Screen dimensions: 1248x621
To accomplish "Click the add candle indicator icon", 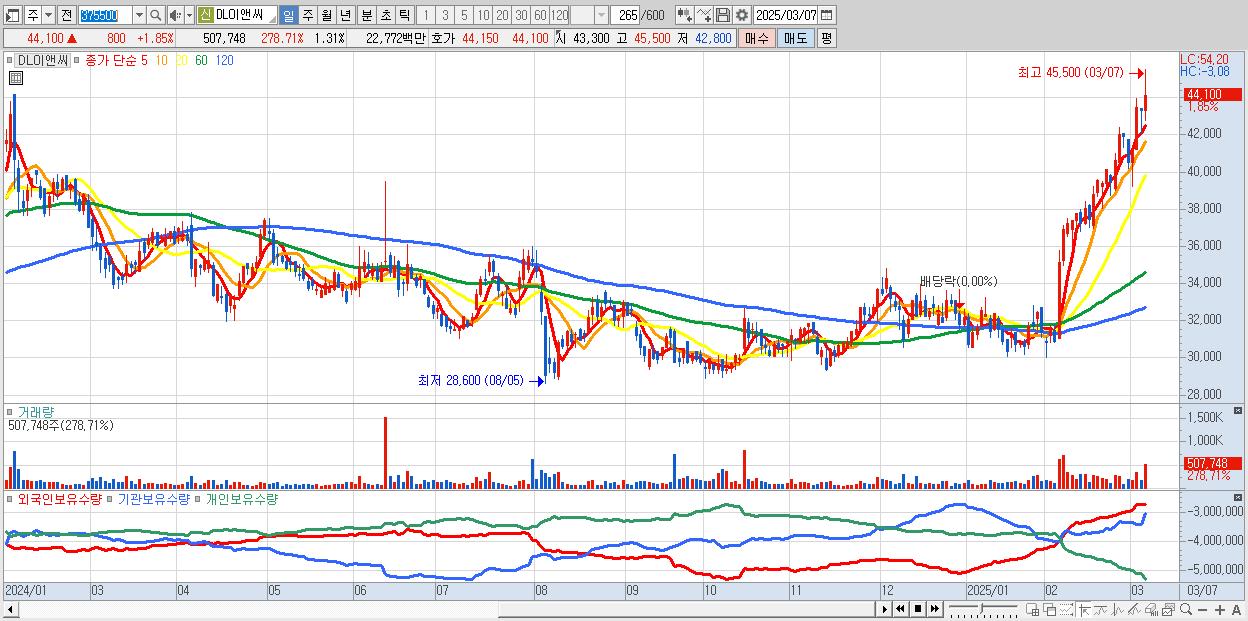I will (x=684, y=15).
